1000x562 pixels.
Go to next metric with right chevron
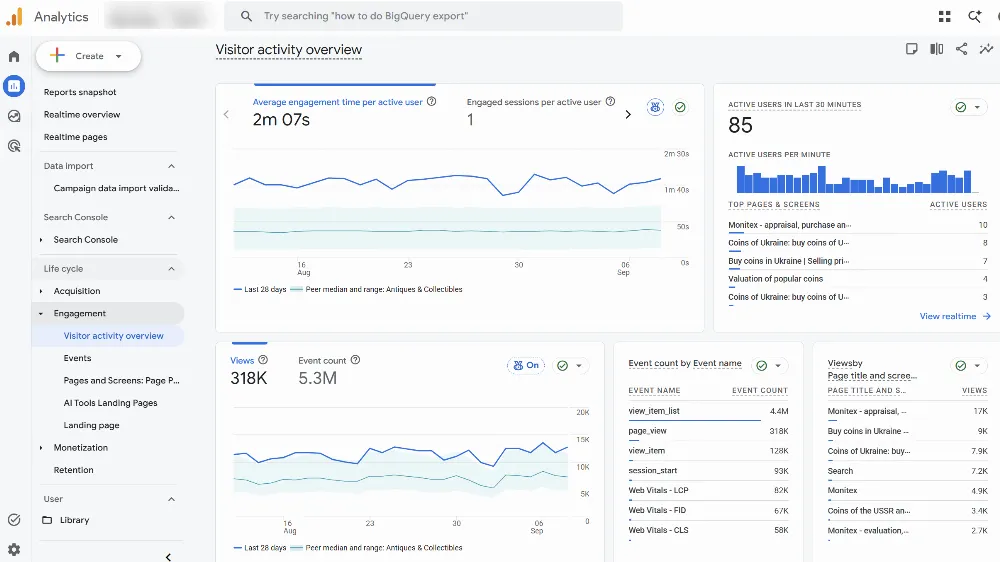(x=628, y=114)
